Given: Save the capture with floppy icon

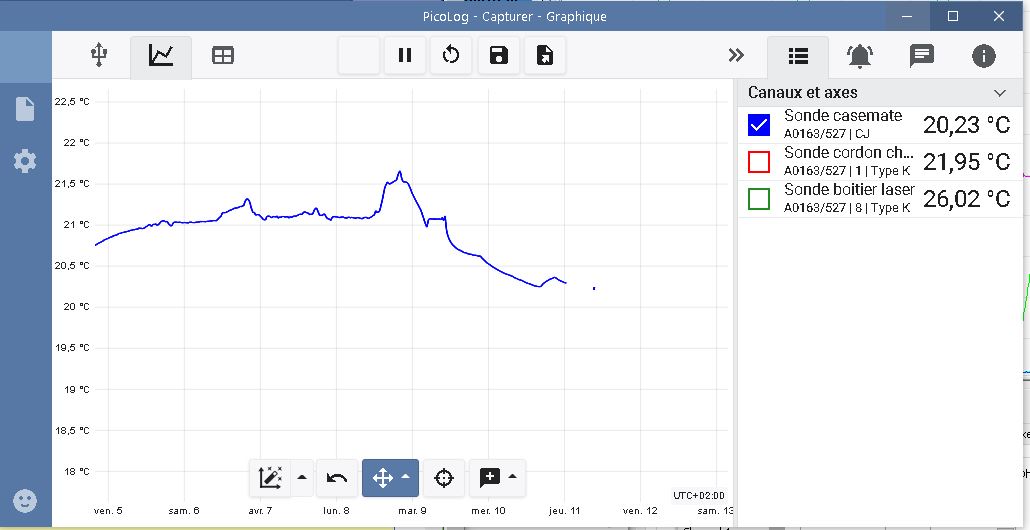Looking at the screenshot, I should pyautogui.click(x=498, y=56).
